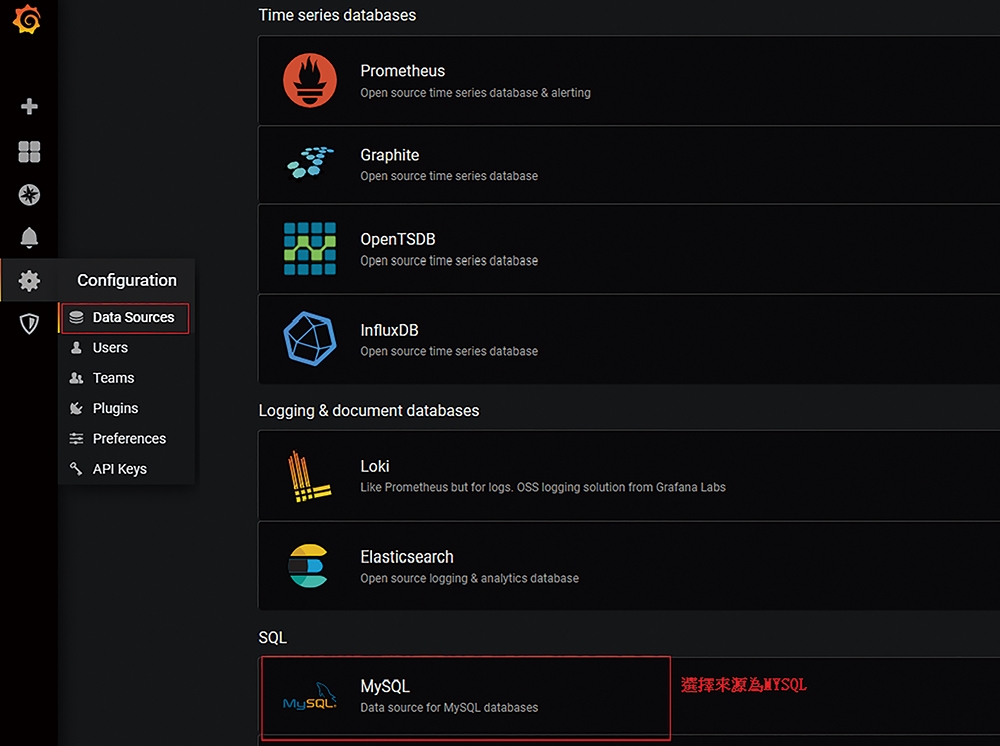The image size is (1000, 746).
Task: Click the Configuration menu header
Action: pyautogui.click(x=127, y=281)
